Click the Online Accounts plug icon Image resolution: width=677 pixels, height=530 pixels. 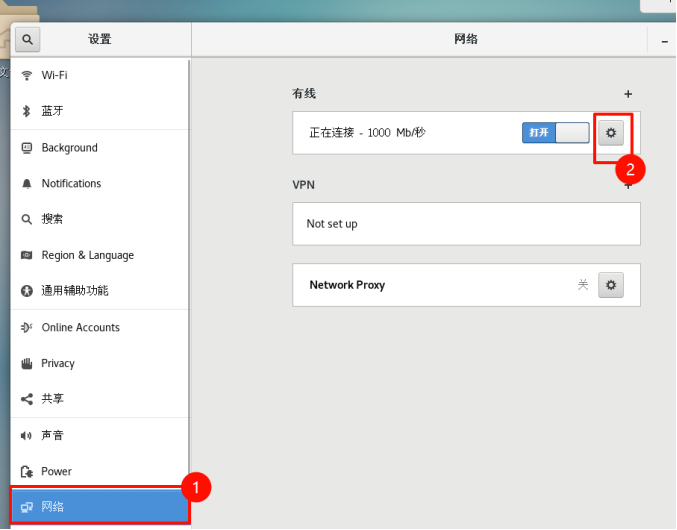point(26,328)
